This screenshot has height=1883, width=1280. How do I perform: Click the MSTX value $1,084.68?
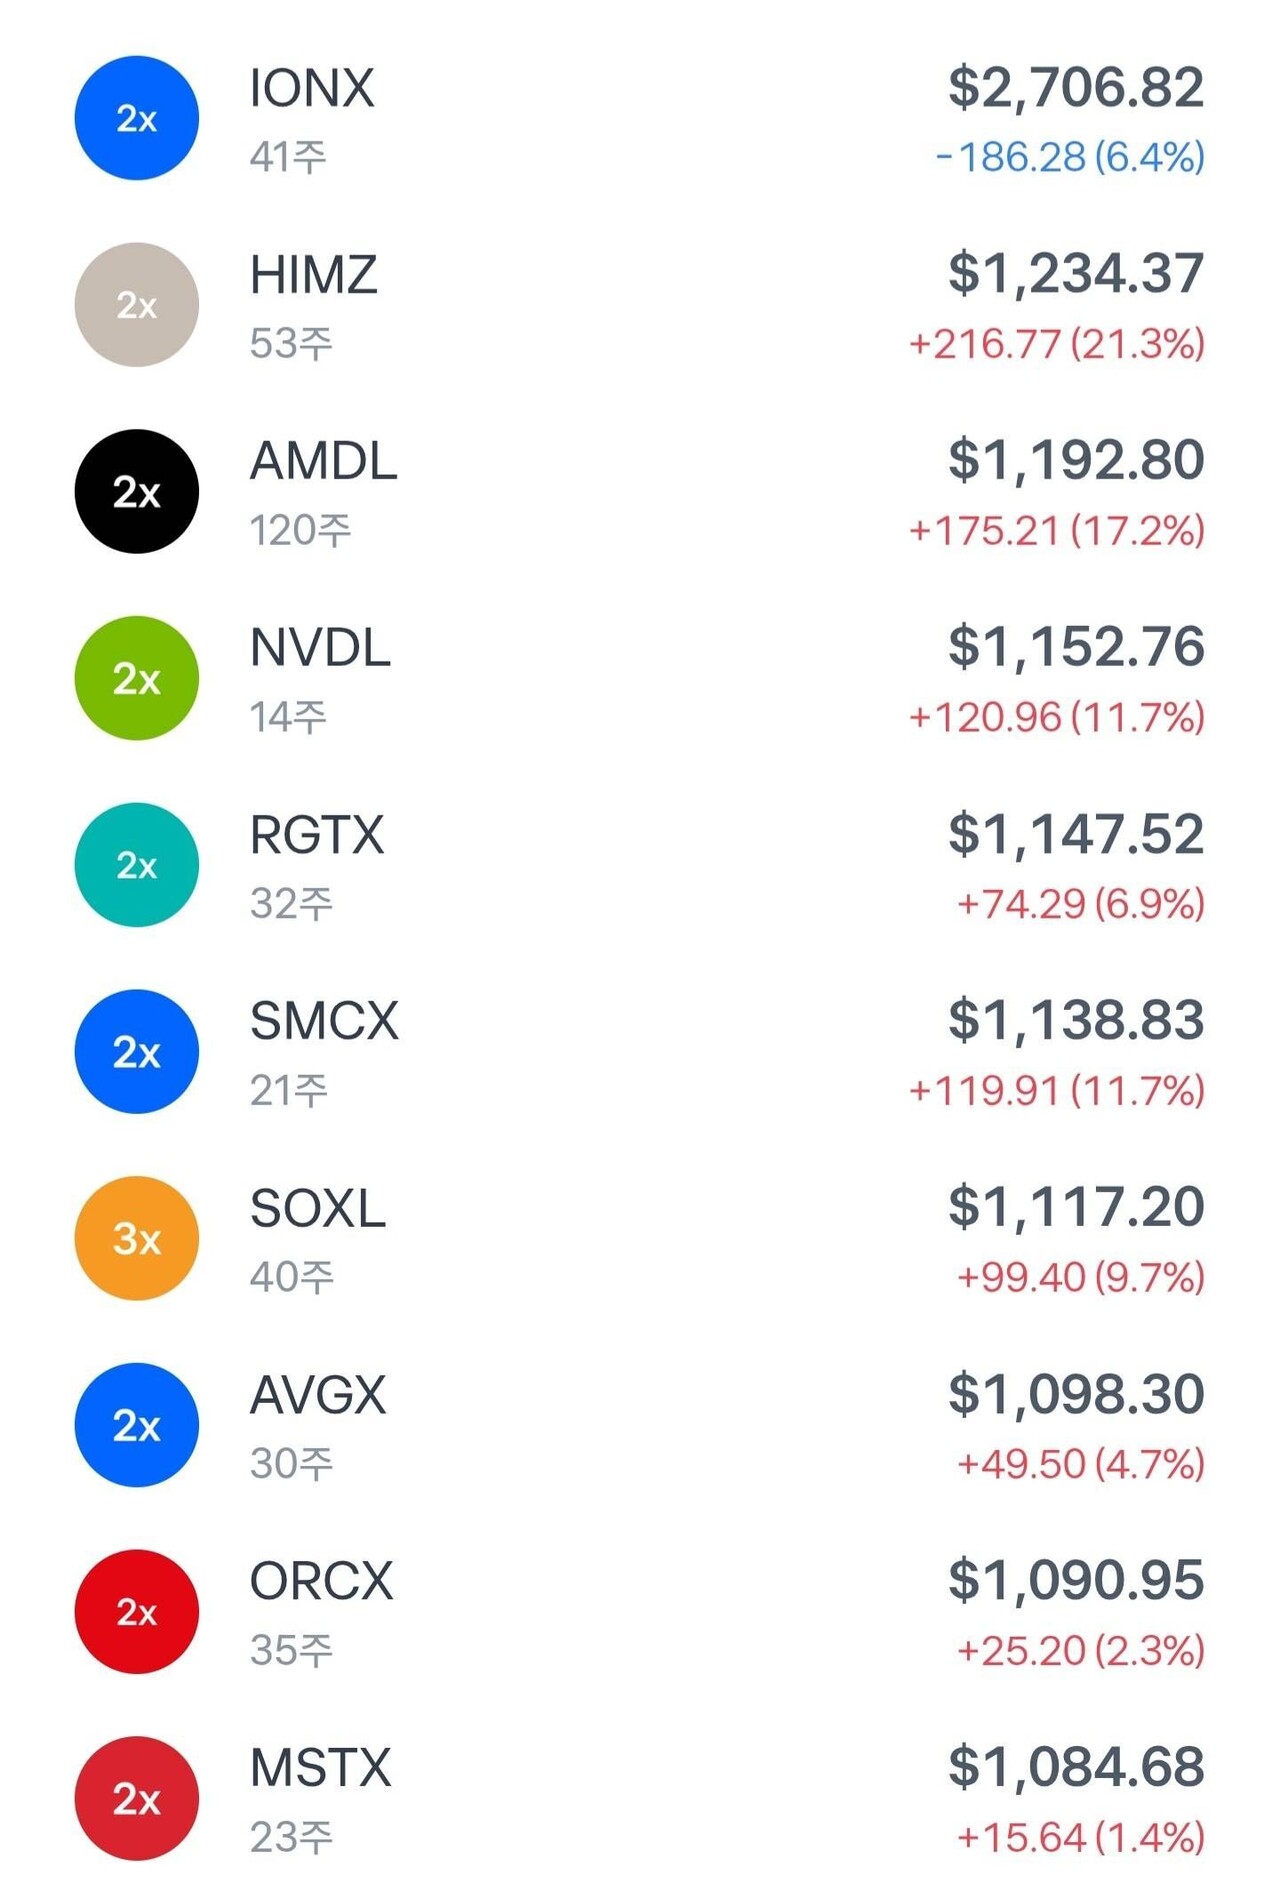pos(1075,1767)
